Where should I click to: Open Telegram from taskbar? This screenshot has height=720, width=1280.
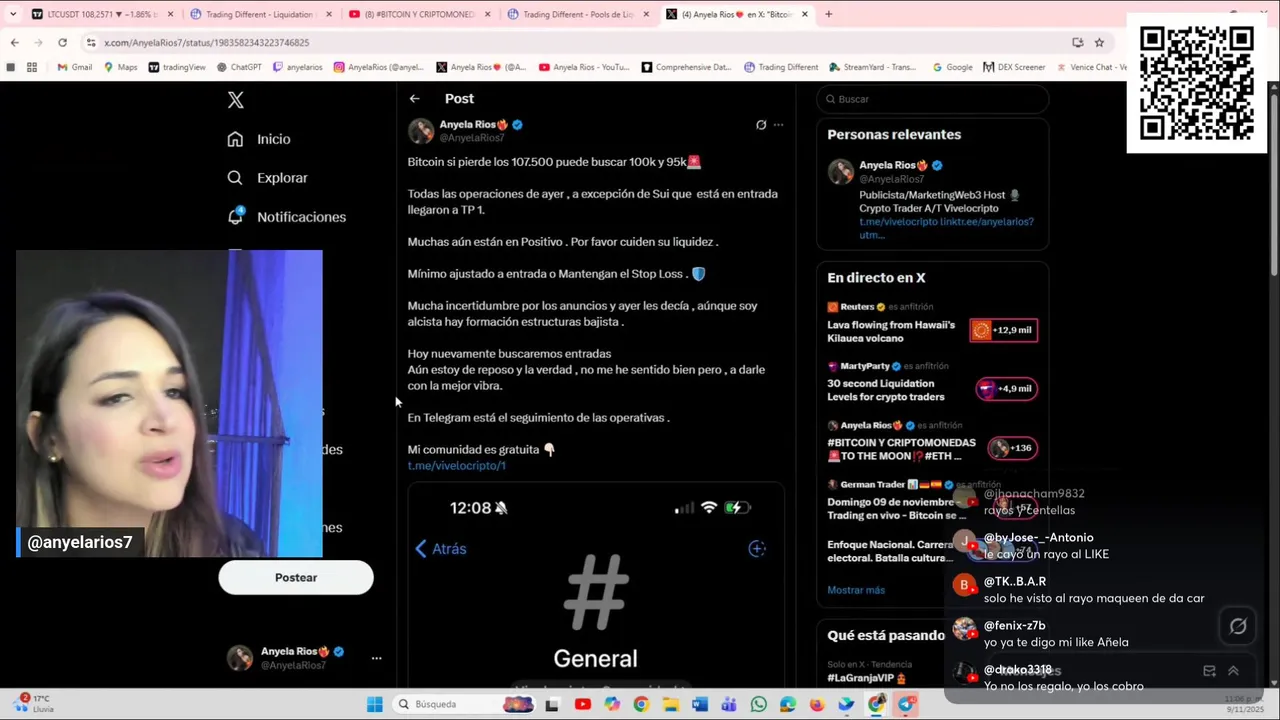pos(906,704)
